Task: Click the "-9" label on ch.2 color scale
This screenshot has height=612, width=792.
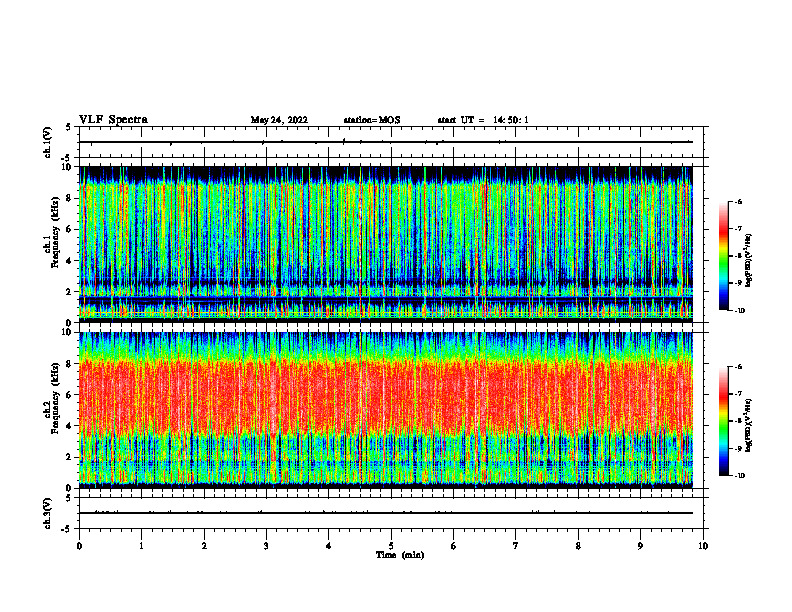Action: pyautogui.click(x=738, y=448)
